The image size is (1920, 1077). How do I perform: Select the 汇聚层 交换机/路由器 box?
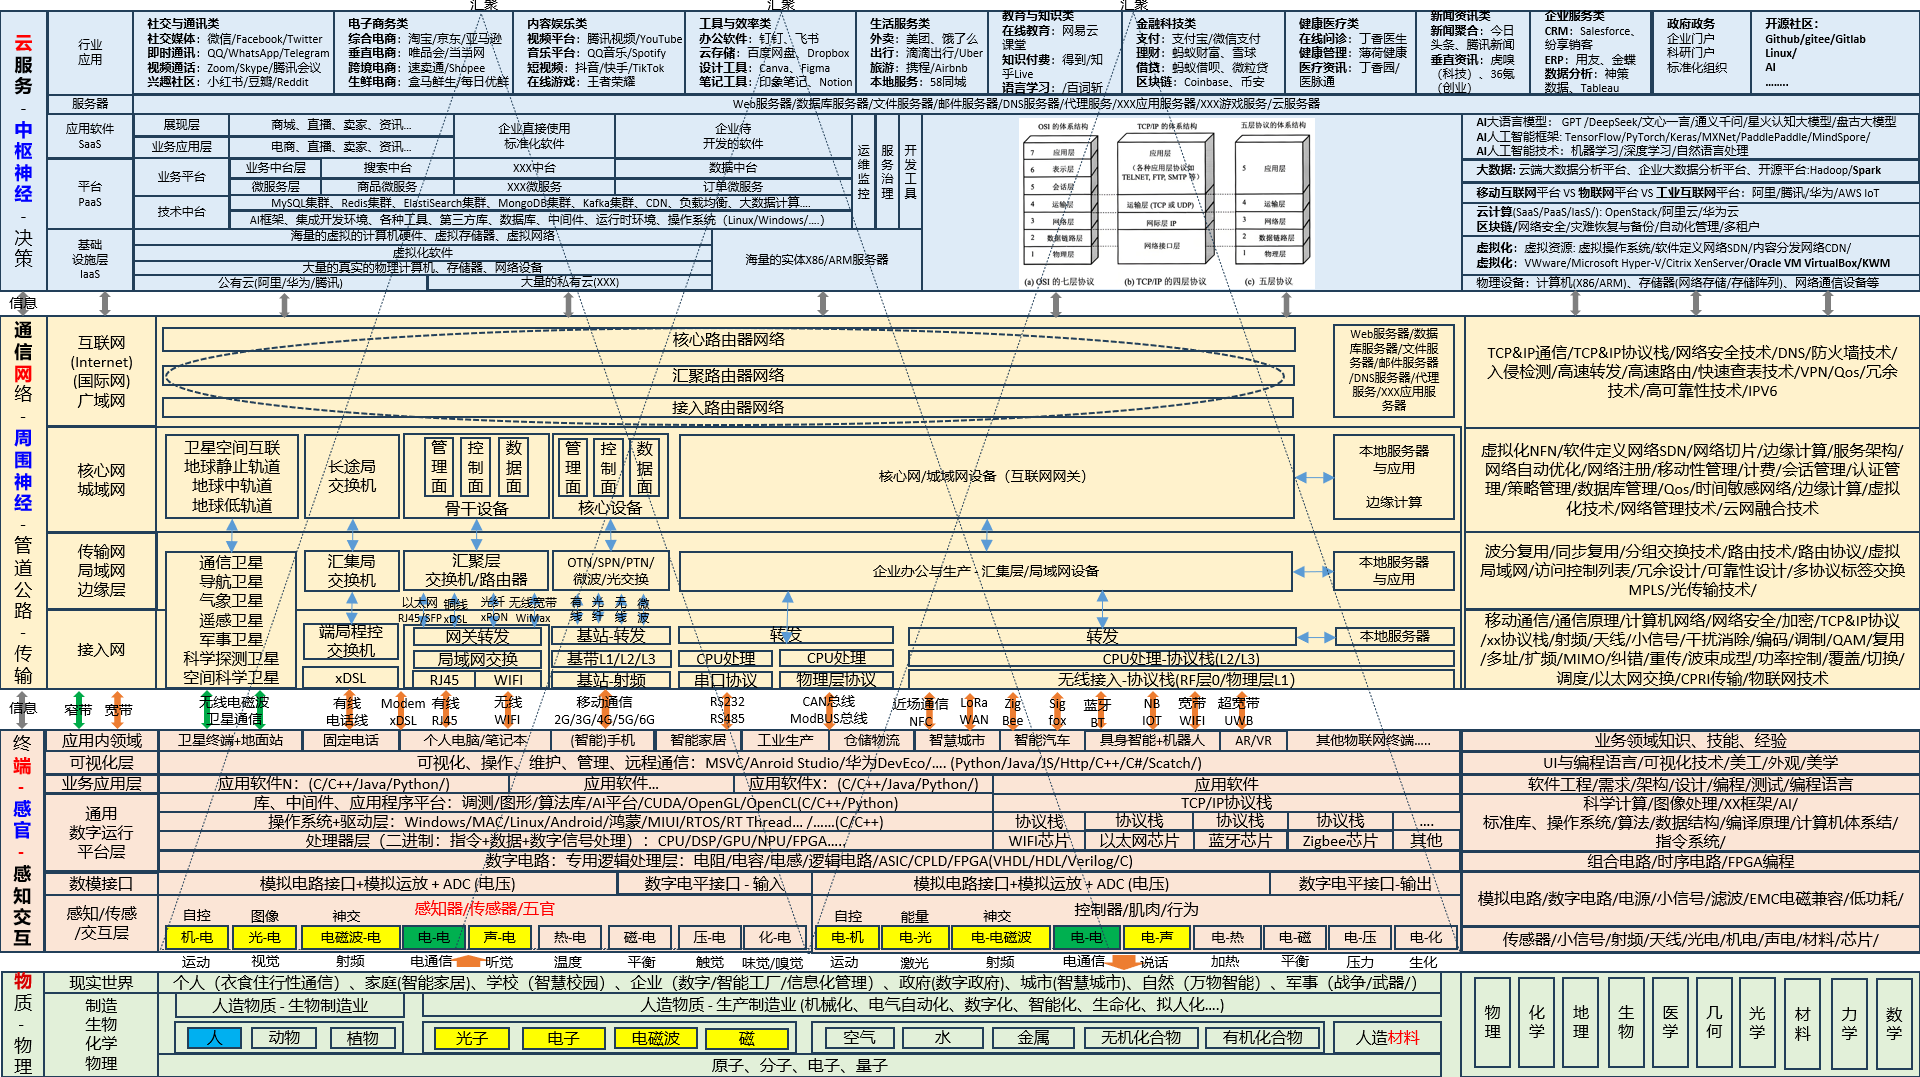coord(476,570)
